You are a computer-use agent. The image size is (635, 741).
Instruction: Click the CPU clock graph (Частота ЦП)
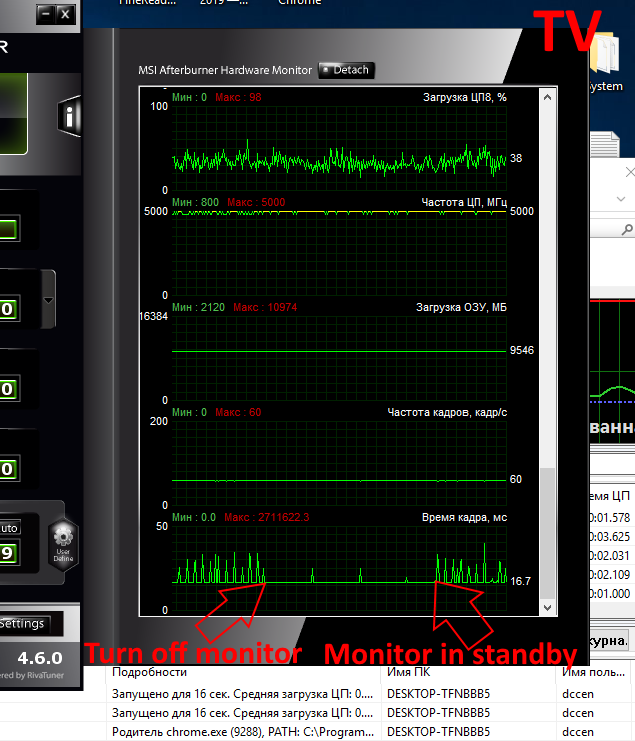[339, 250]
